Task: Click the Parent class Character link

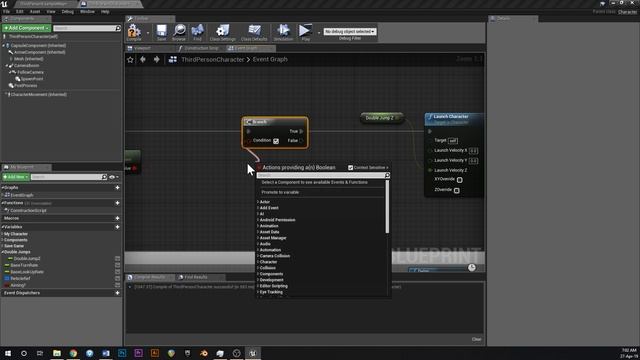Action: pyautogui.click(x=627, y=12)
